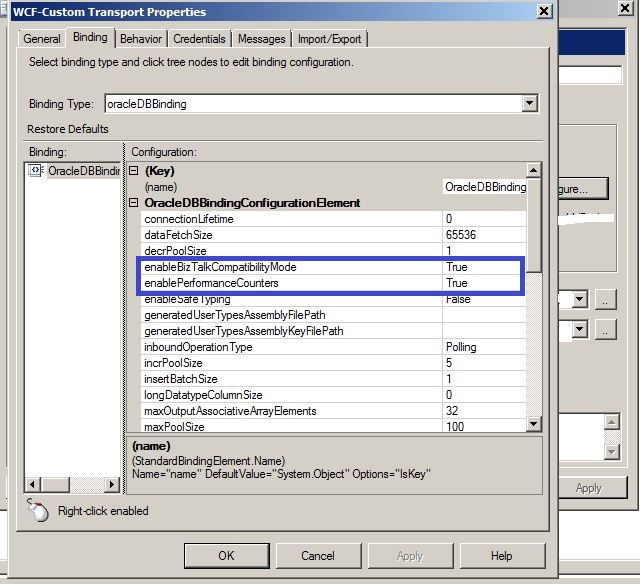The image size is (640, 584).
Task: Open the upper dropdown in background window
Action: click(x=579, y=300)
